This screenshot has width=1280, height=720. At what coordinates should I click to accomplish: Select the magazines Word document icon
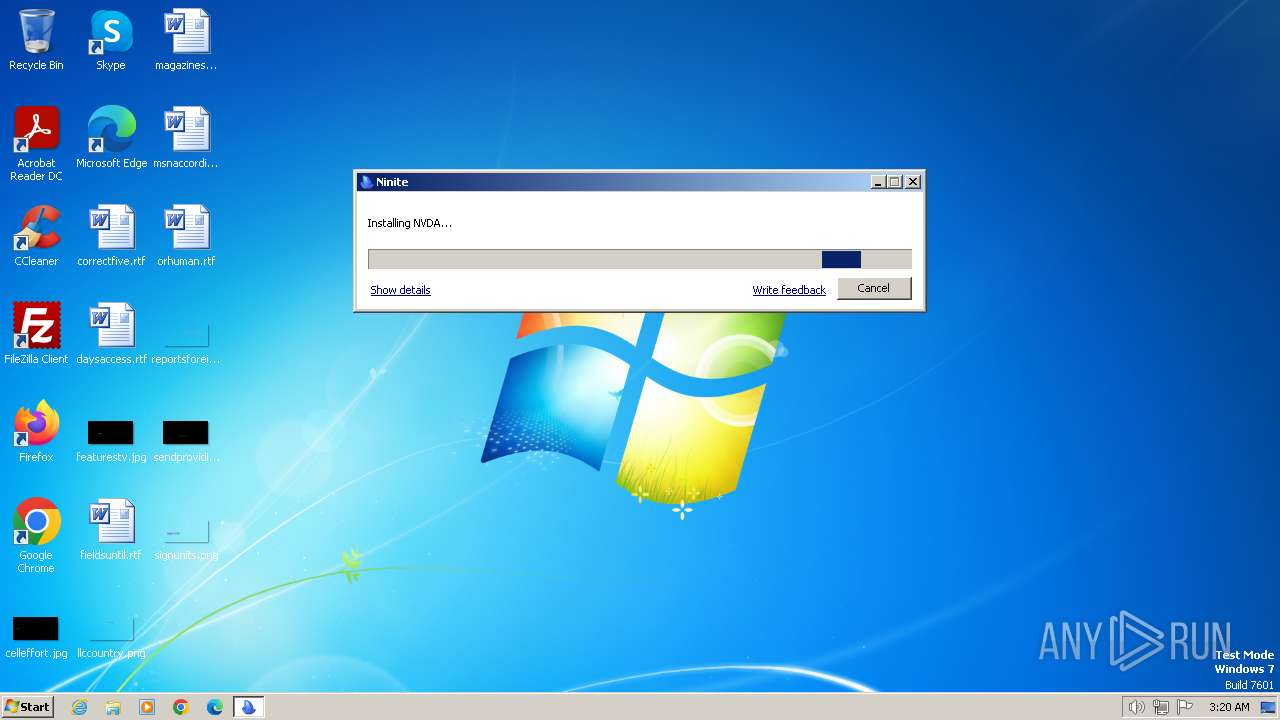[x=186, y=41]
